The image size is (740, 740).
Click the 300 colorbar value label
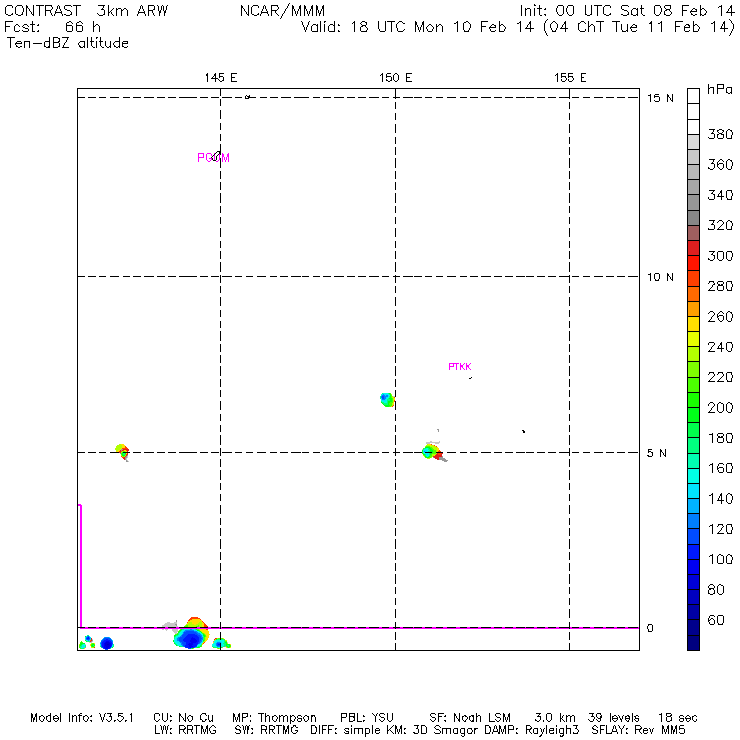(720, 256)
